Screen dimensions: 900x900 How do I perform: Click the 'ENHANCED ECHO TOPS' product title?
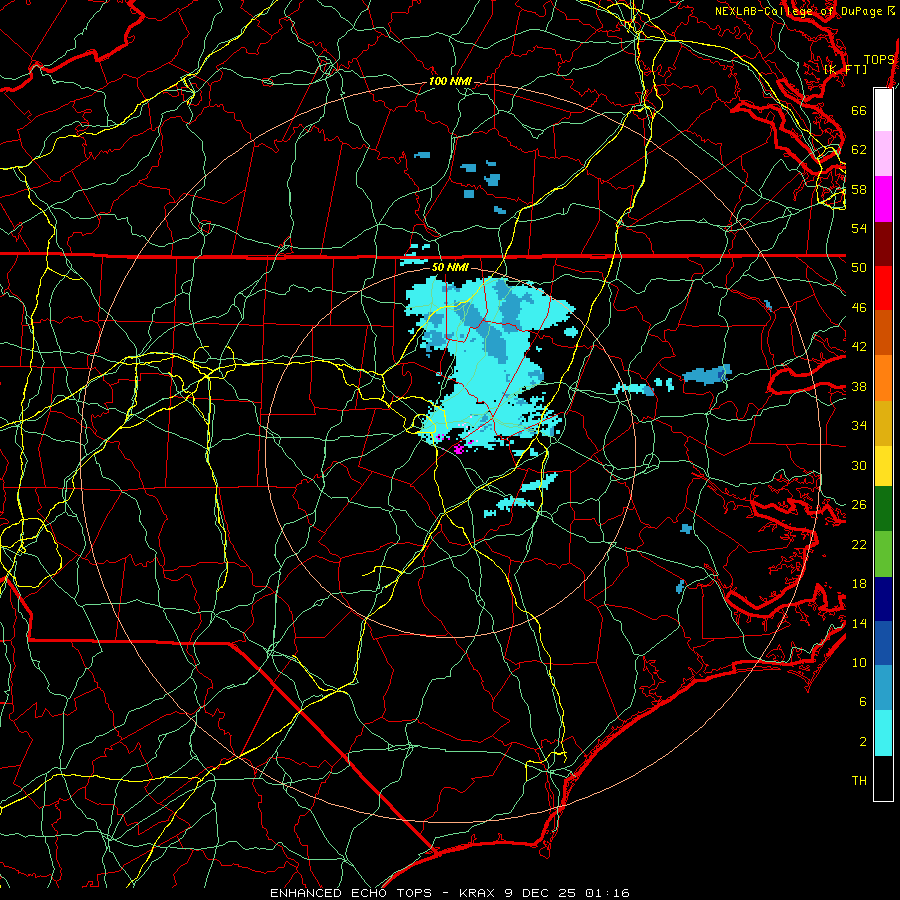(351, 893)
